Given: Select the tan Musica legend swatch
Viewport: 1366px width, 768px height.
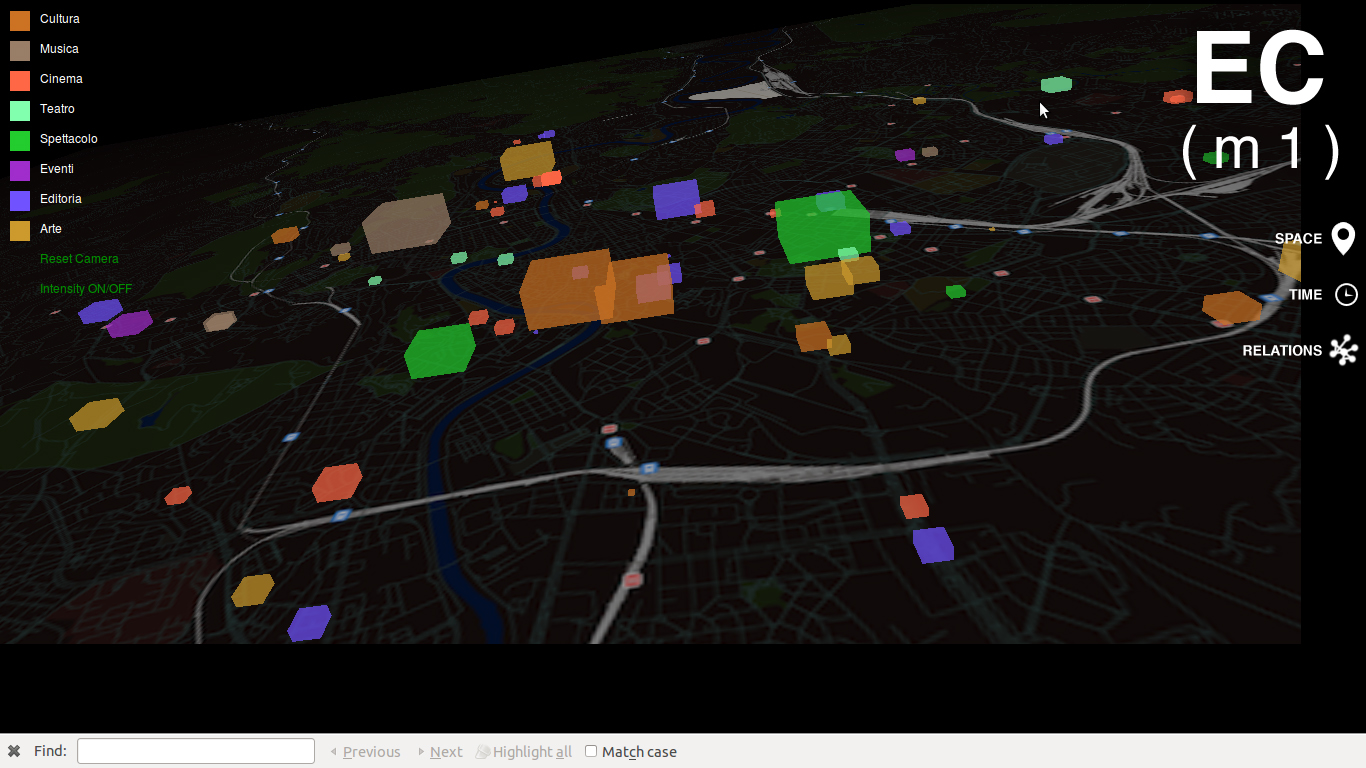Looking at the screenshot, I should point(20,50).
